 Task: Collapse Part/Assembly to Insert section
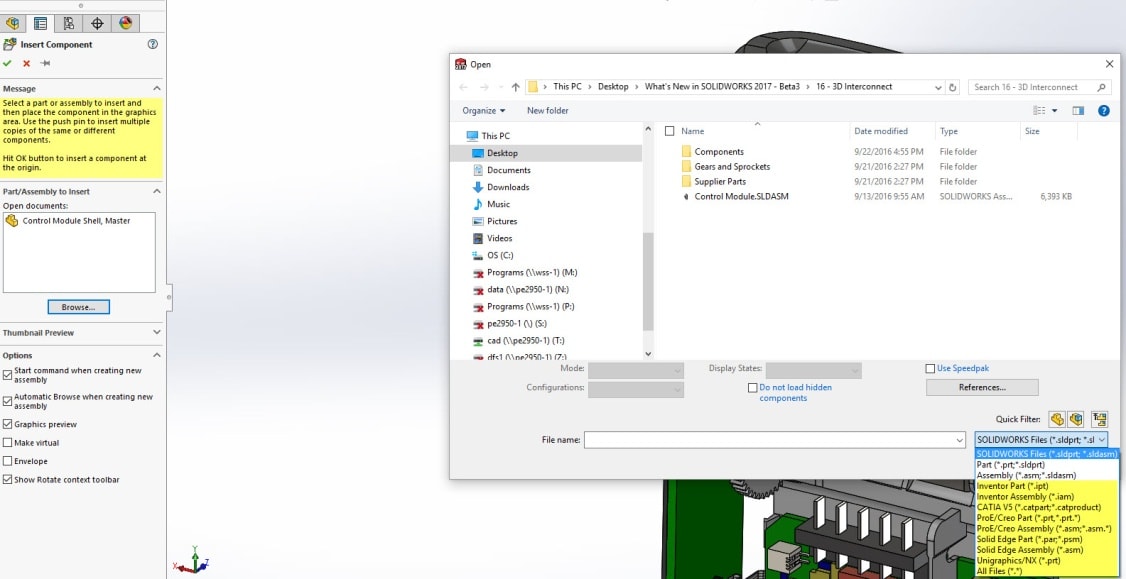pyautogui.click(x=157, y=191)
